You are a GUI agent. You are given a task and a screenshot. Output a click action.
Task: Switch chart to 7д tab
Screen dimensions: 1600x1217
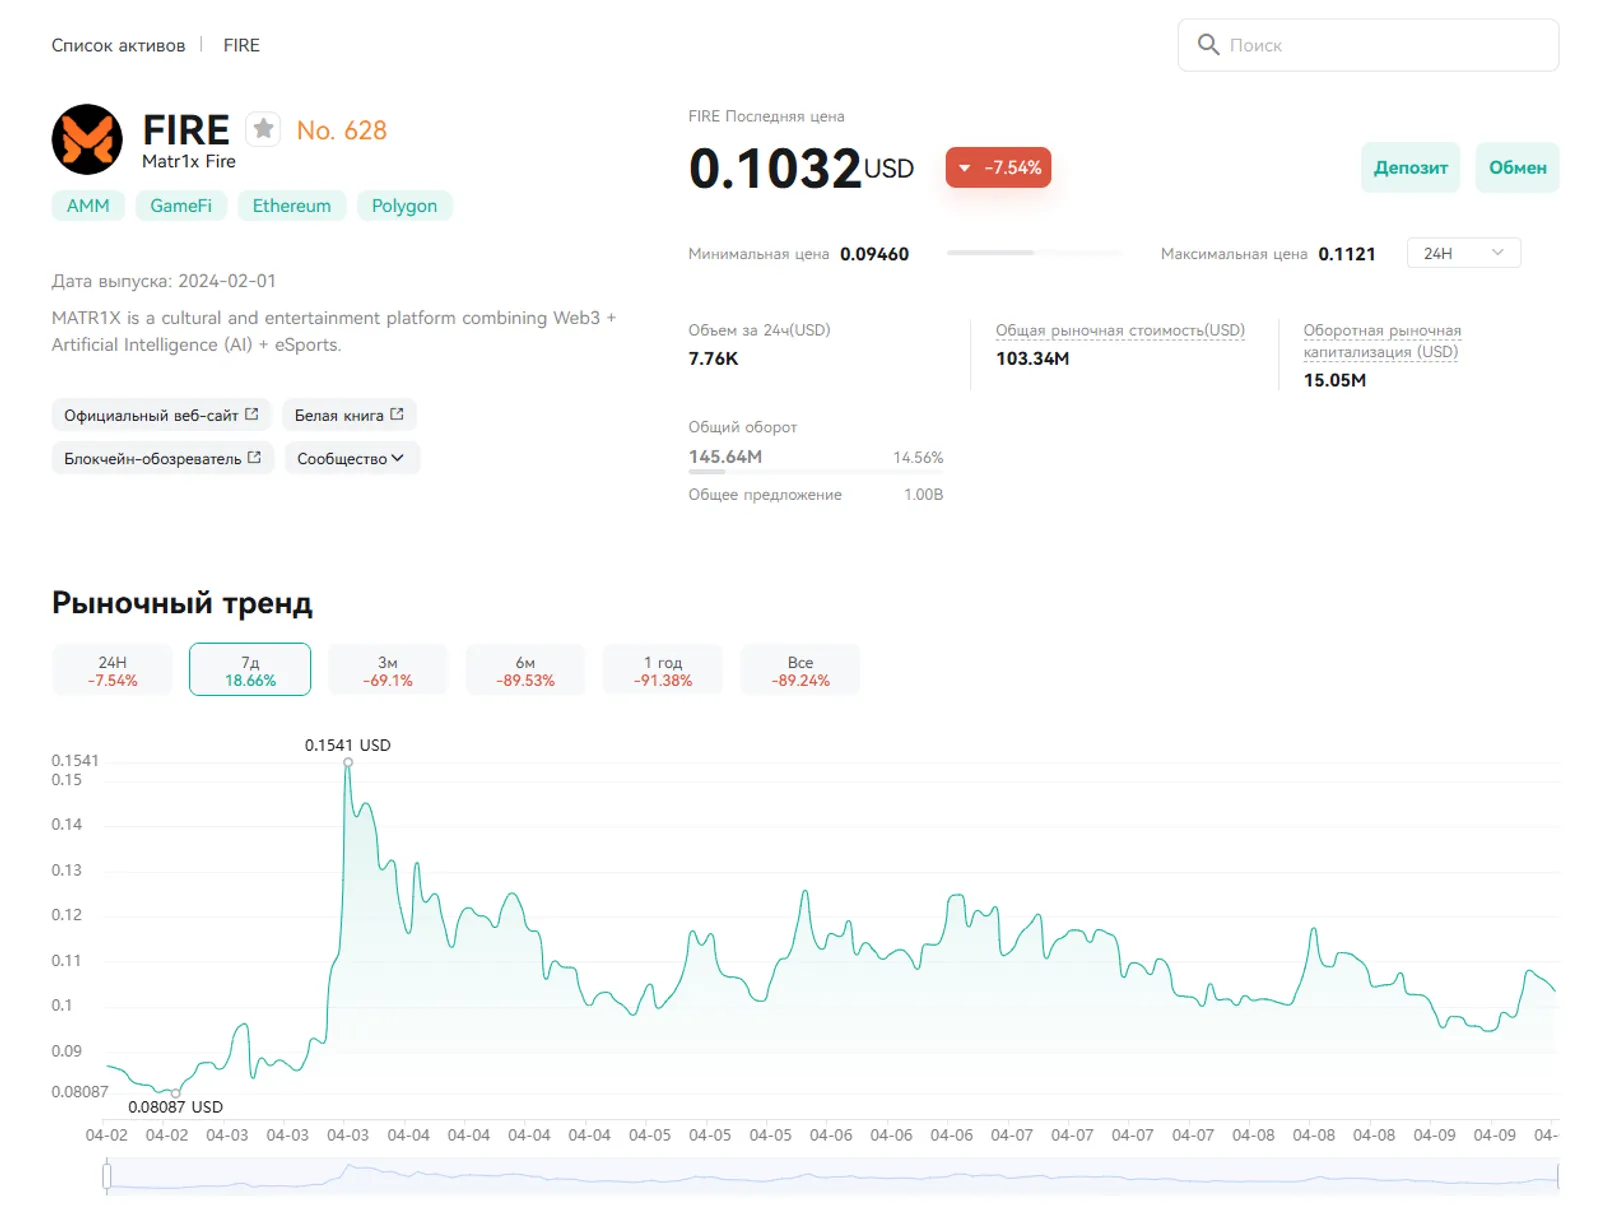250,670
